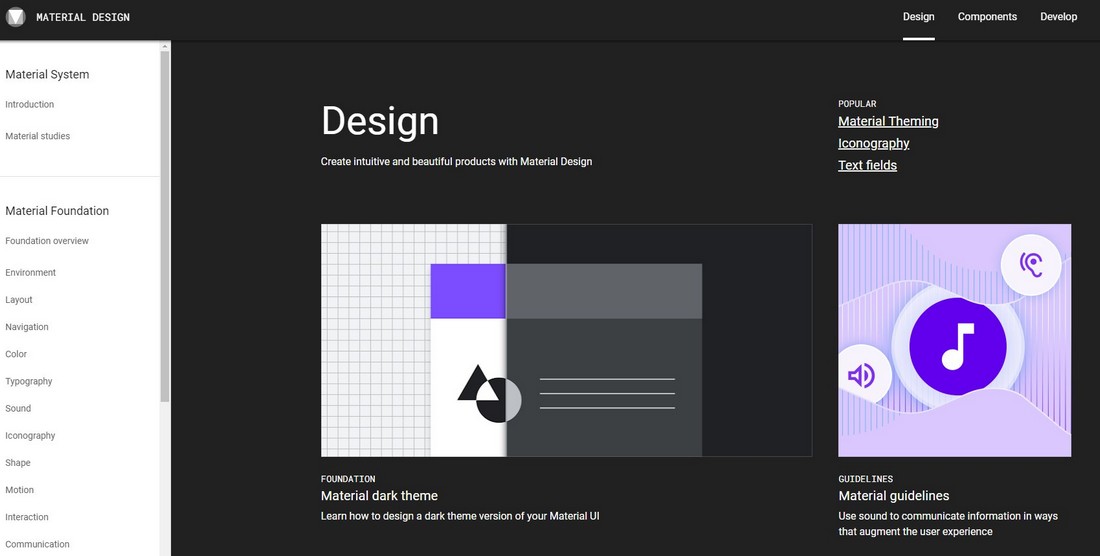This screenshot has height=556, width=1100.
Task: Click the GUIDELINES label text
Action: pos(866,479)
